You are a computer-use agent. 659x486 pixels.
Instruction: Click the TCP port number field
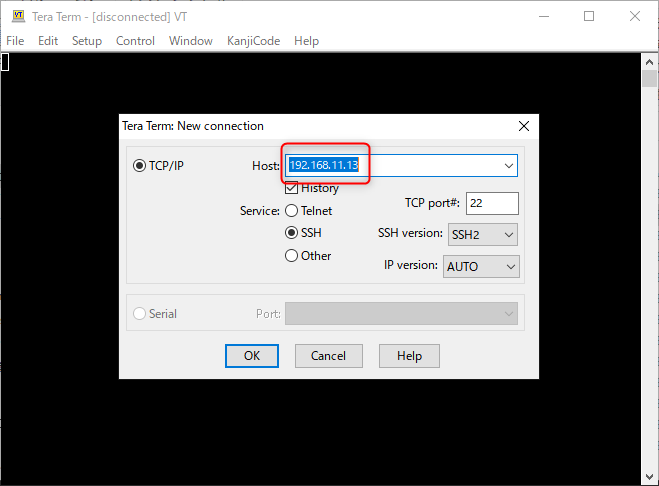coord(491,203)
